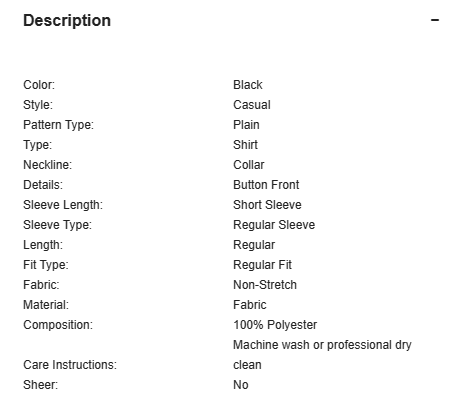This screenshot has width=465, height=409.
Task: Click the Regular Fit value
Action: [x=262, y=265]
